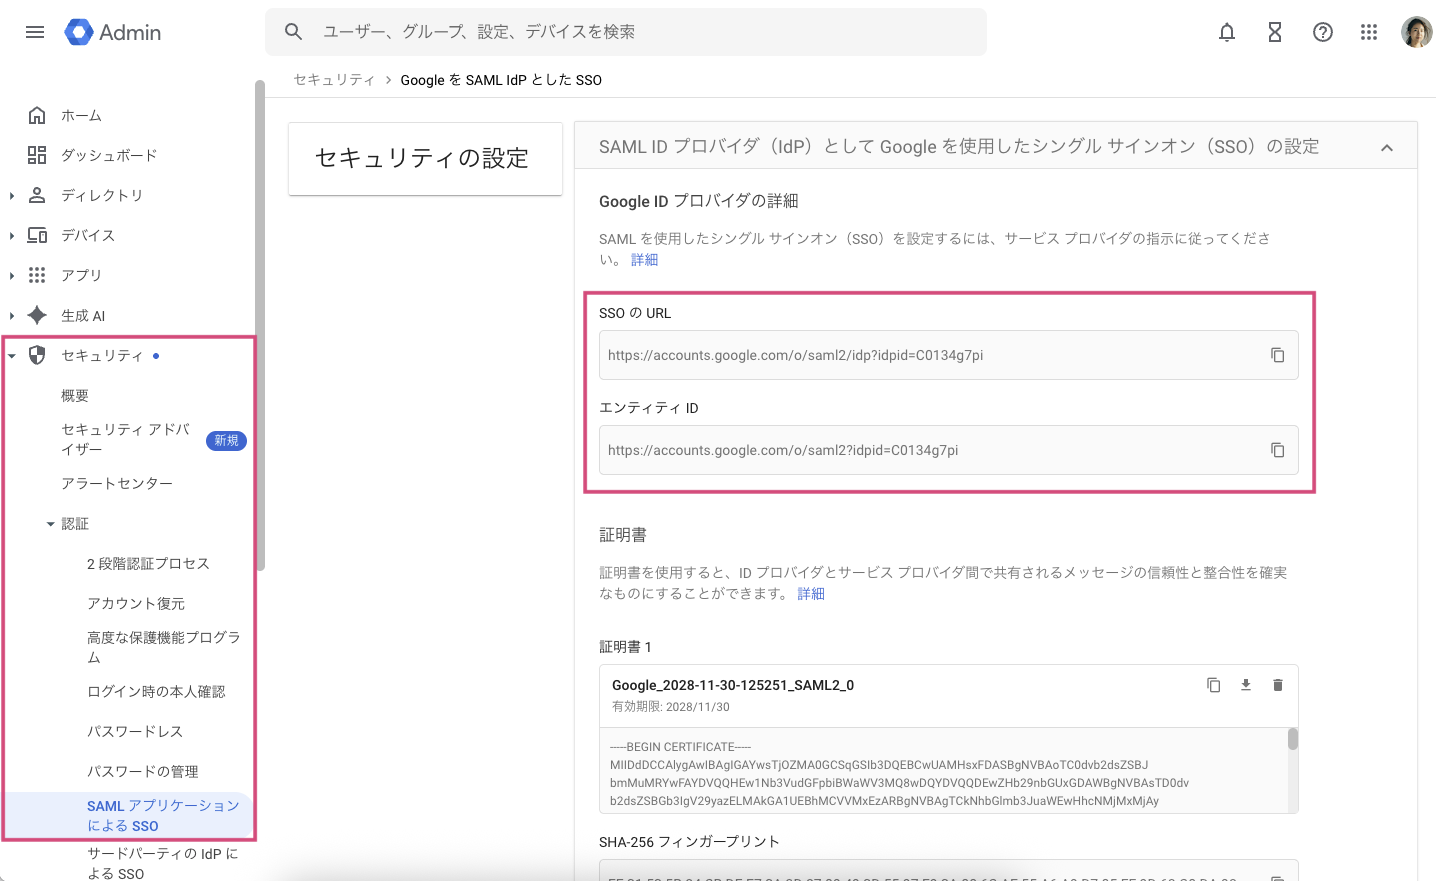Collapse the SAML SSO settings panel
The width and height of the screenshot is (1436, 881).
point(1387,148)
